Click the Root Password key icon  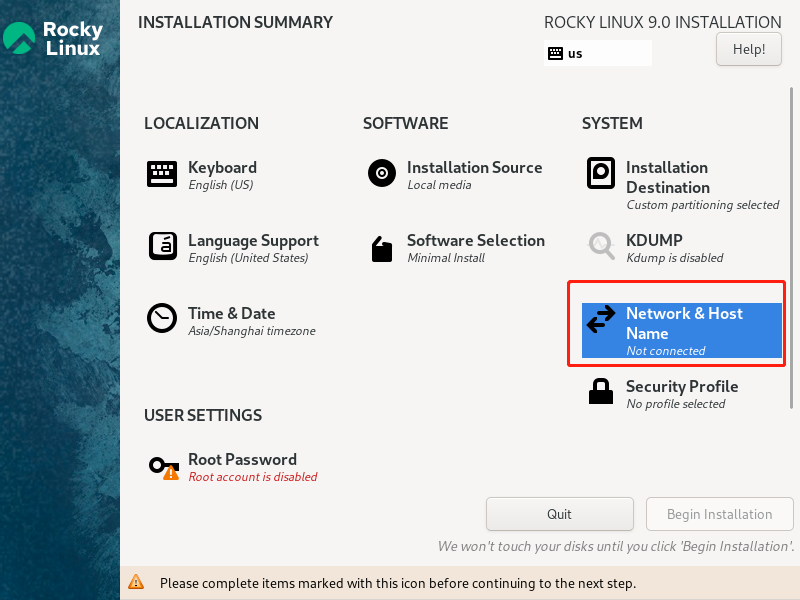pyautogui.click(x=163, y=467)
